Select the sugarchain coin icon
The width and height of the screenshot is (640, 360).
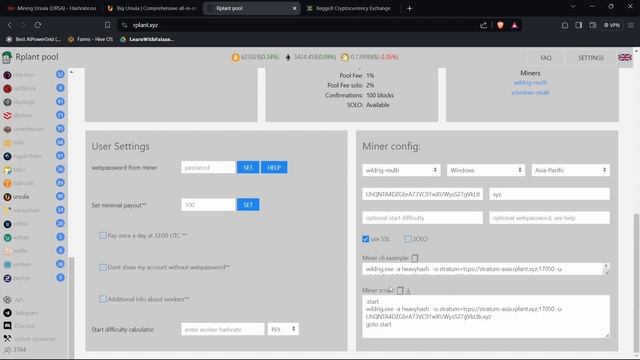pyautogui.click(x=7, y=156)
